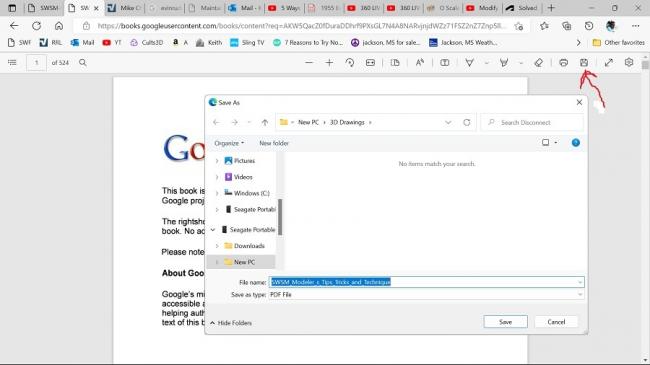Open the Save as type dropdown

pyautogui.click(x=580, y=294)
